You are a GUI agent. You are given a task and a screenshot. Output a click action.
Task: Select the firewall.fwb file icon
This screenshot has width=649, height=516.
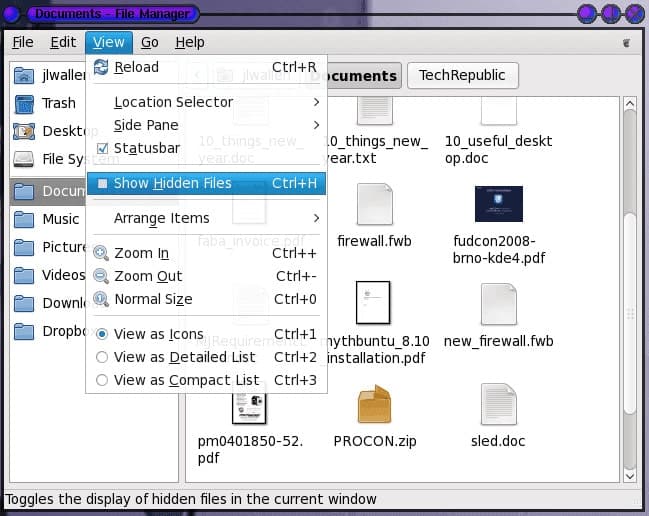[x=374, y=204]
